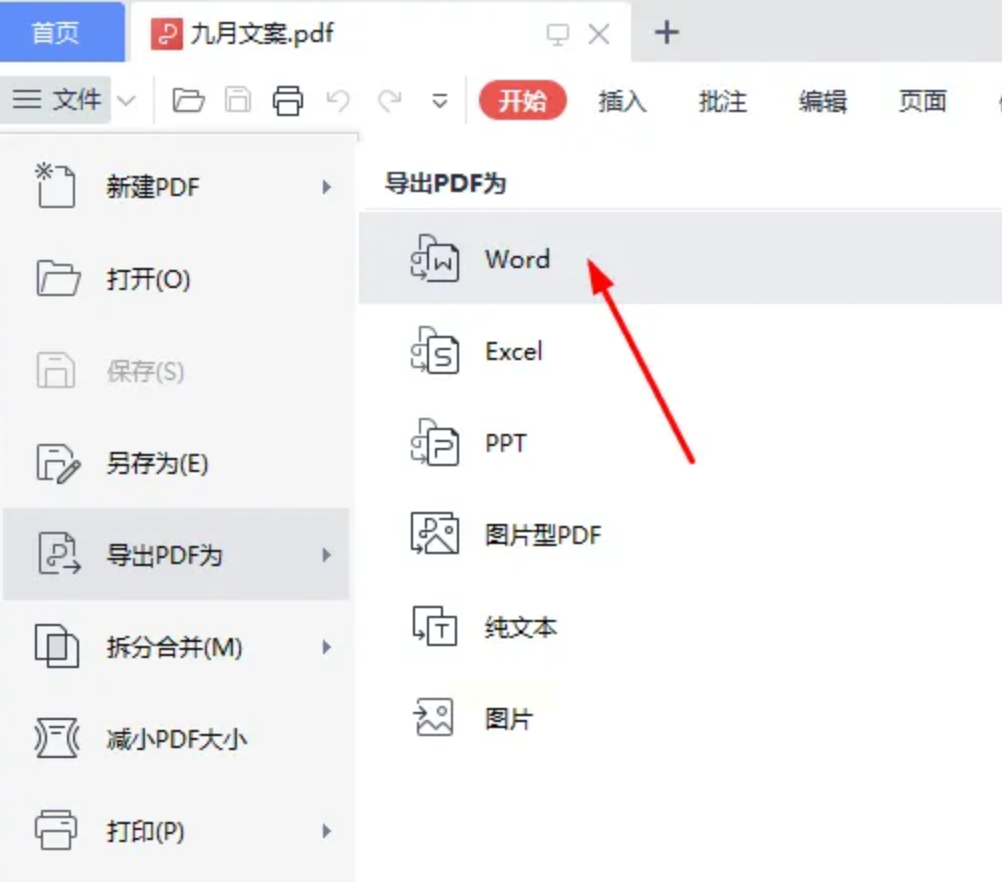Click the 拆分合并 pages icon
The height and width of the screenshot is (882, 1002).
point(56,646)
